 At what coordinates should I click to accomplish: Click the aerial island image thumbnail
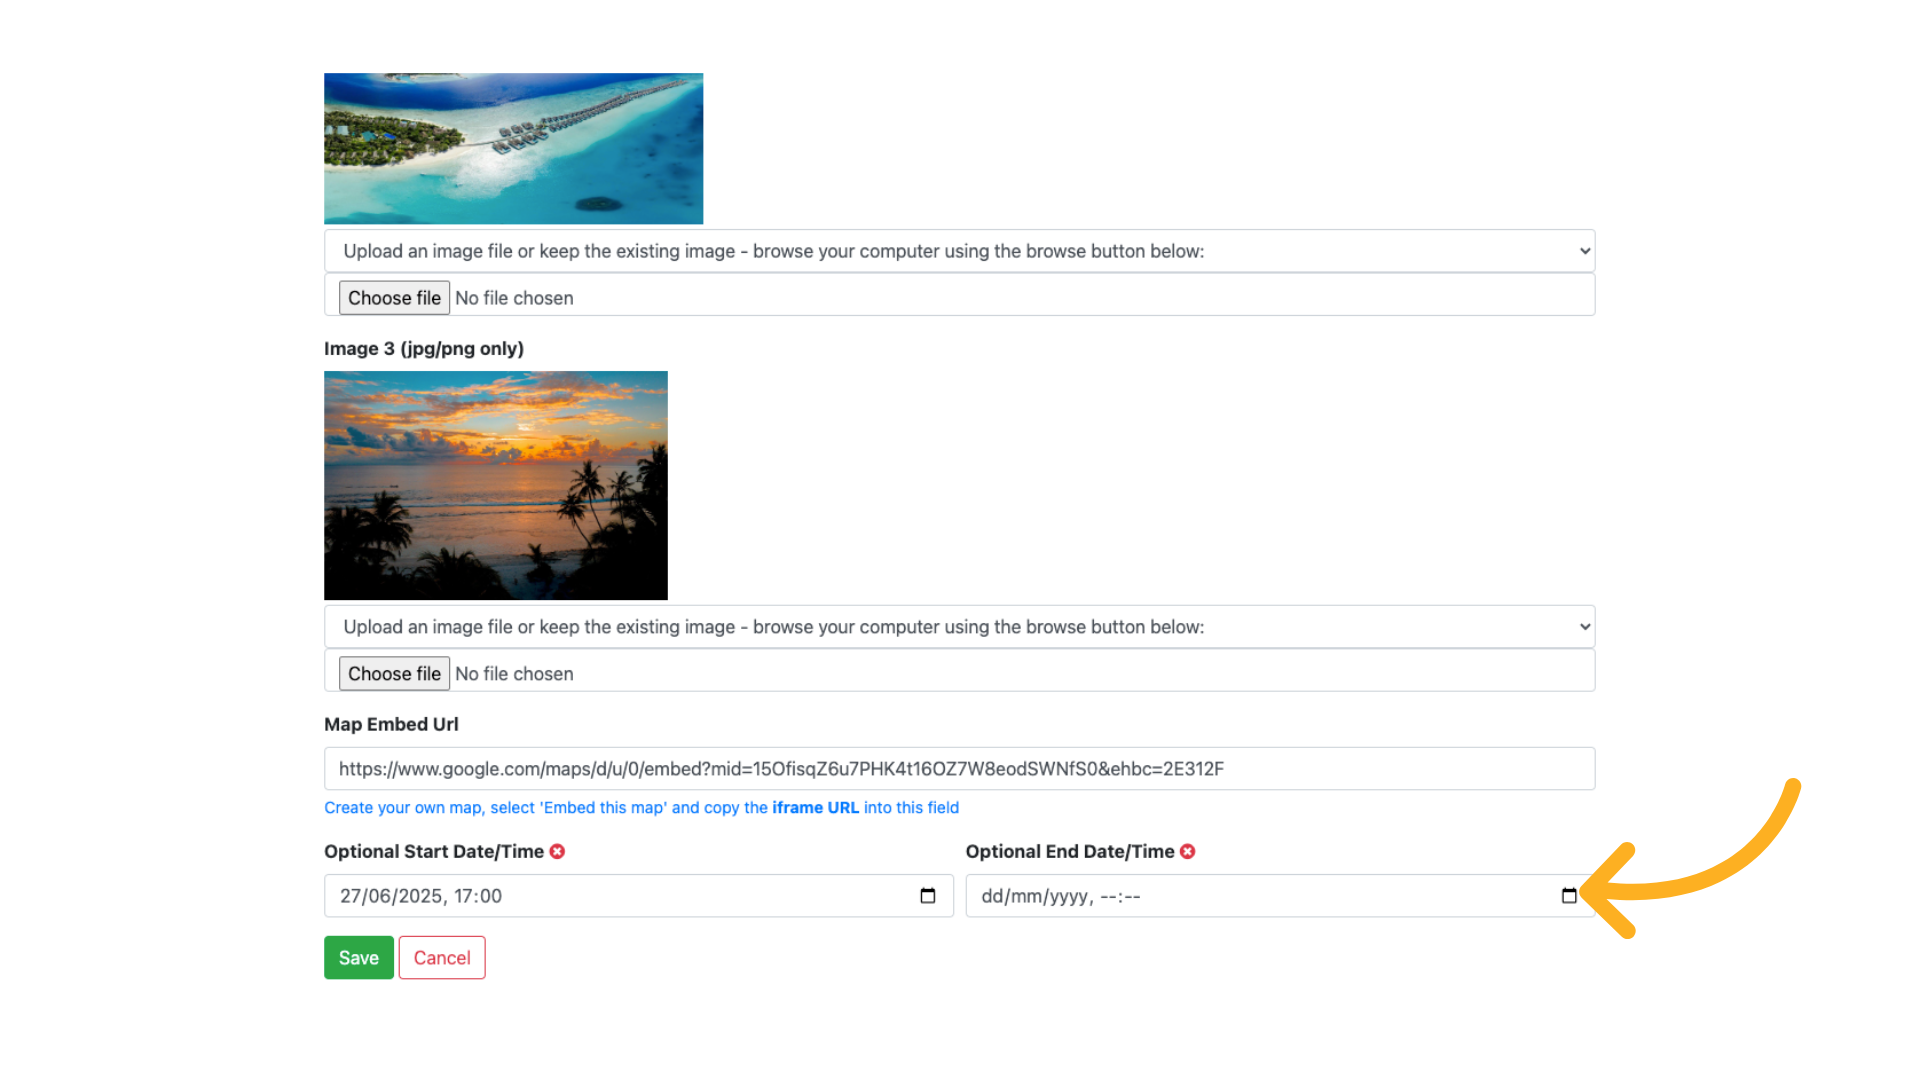tap(513, 148)
